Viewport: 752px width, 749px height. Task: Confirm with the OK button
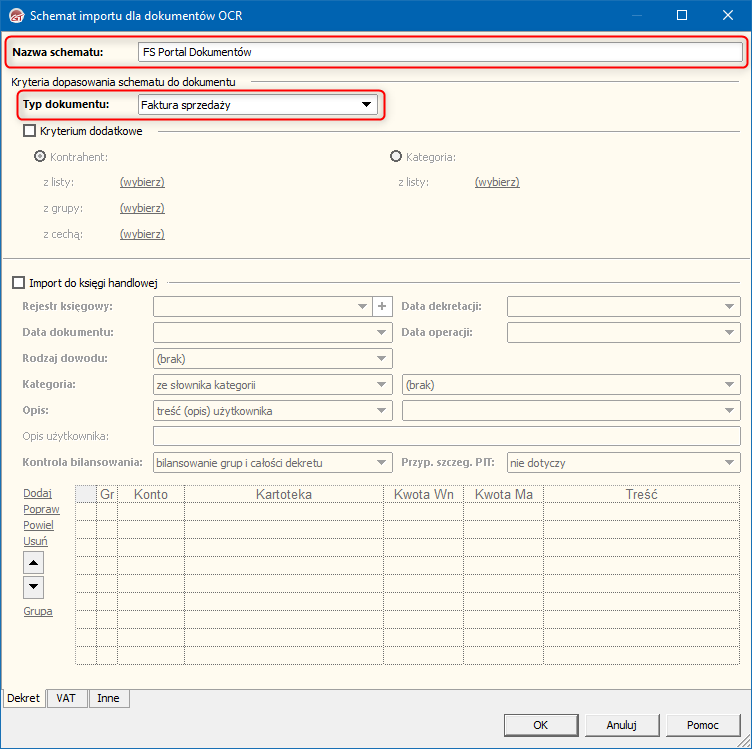tap(540, 725)
